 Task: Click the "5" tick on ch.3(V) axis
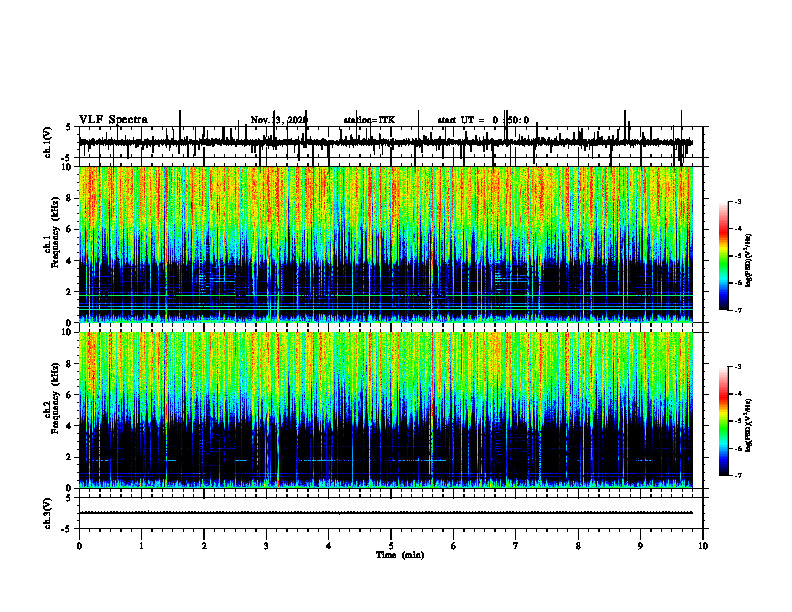[69, 498]
